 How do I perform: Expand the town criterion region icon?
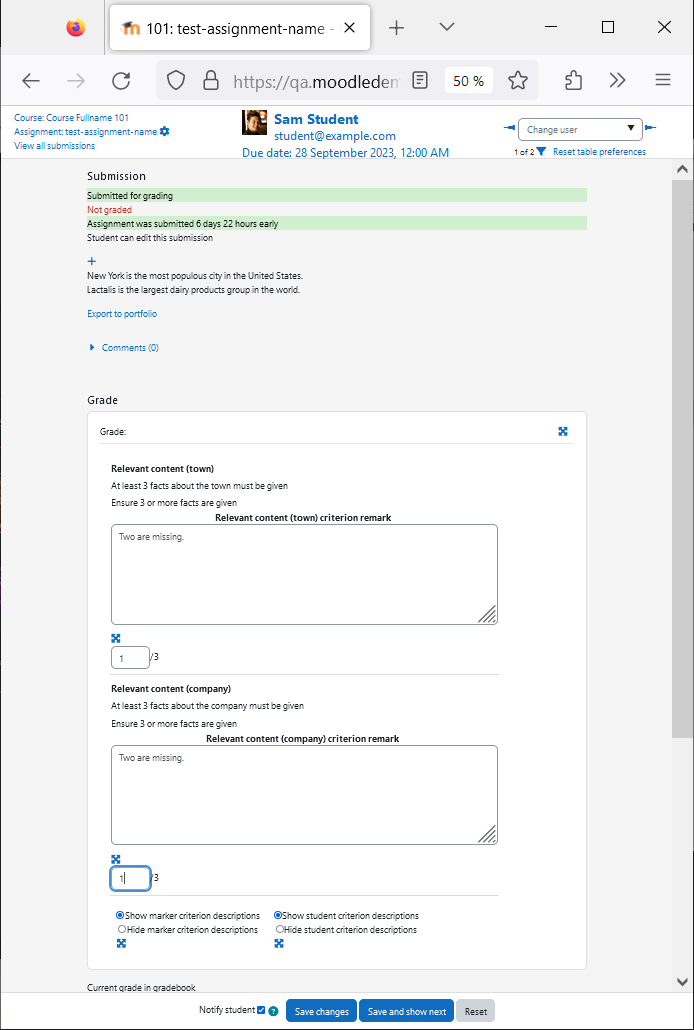(116, 638)
